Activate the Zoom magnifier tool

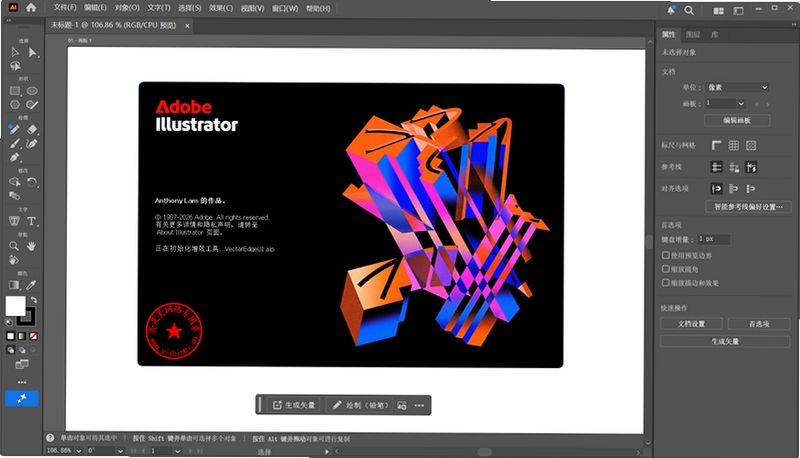point(14,246)
